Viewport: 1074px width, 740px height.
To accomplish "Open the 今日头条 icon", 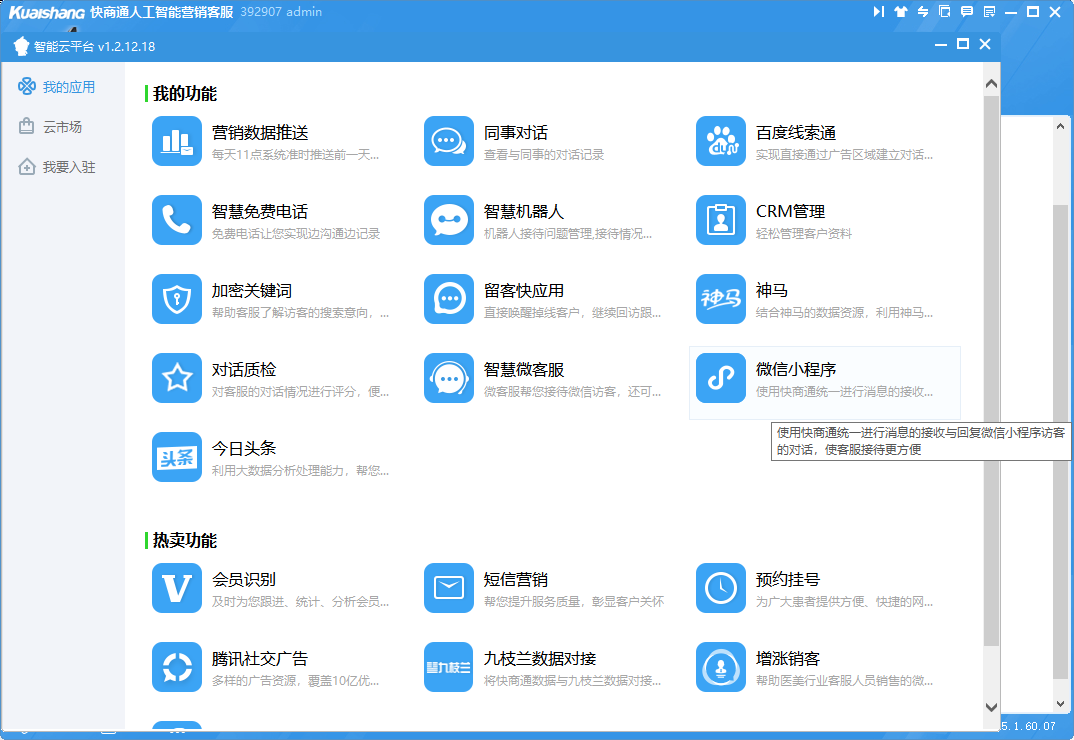I will pos(177,457).
